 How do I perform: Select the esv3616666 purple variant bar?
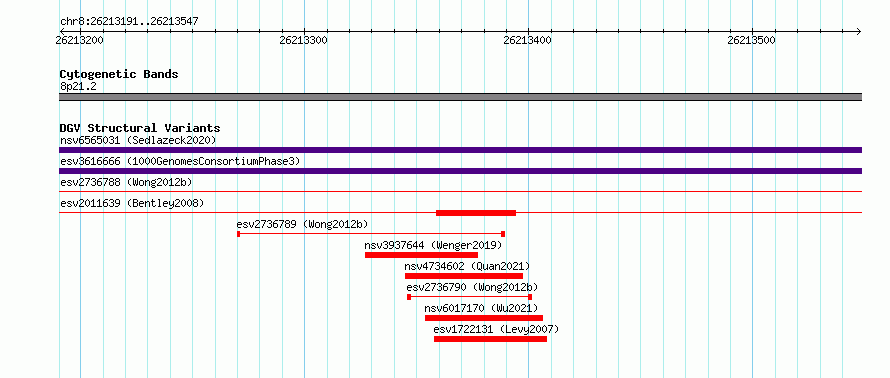(460, 171)
